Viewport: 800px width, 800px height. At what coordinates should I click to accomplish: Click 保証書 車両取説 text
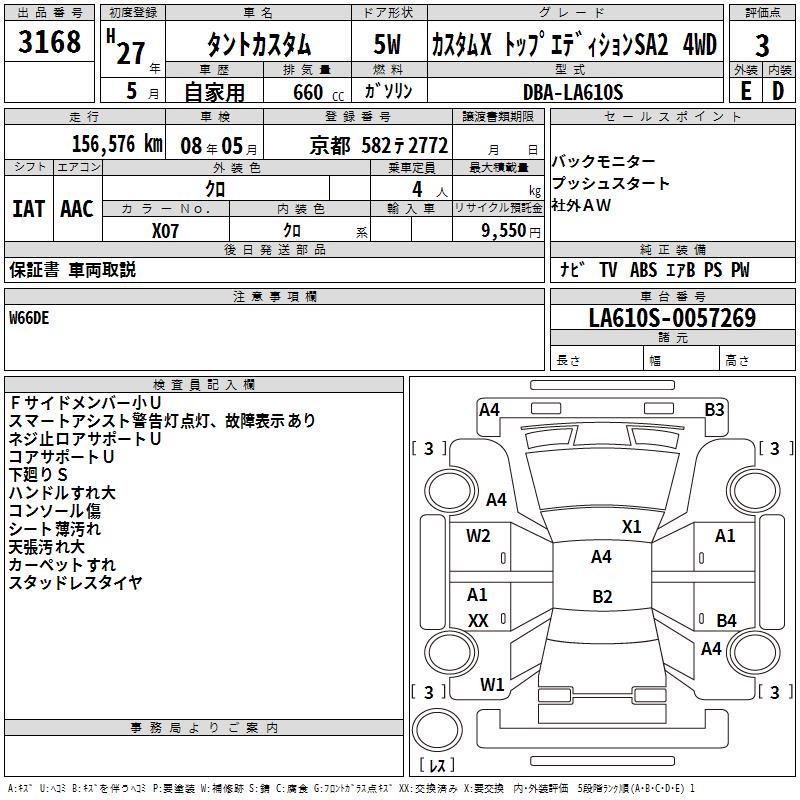[x=72, y=270]
